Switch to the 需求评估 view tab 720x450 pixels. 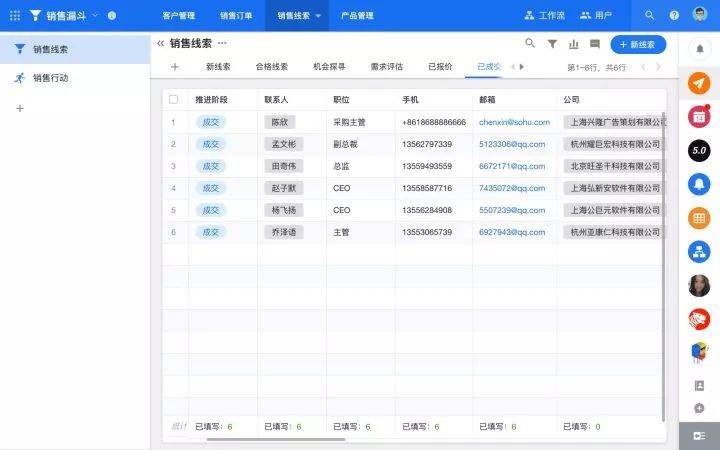[x=386, y=67]
